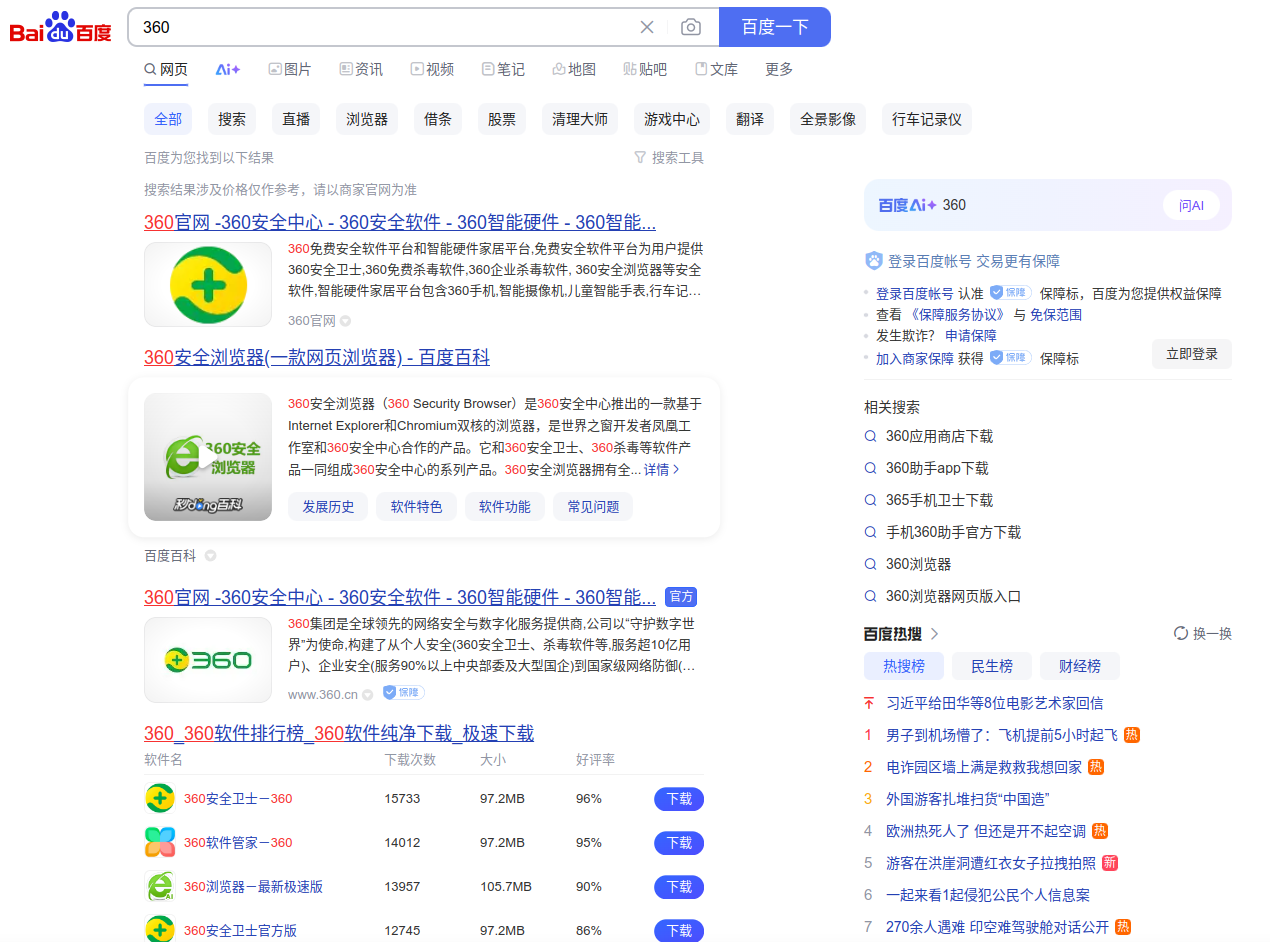Select the 浏览器 filter chip

pyautogui.click(x=367, y=119)
